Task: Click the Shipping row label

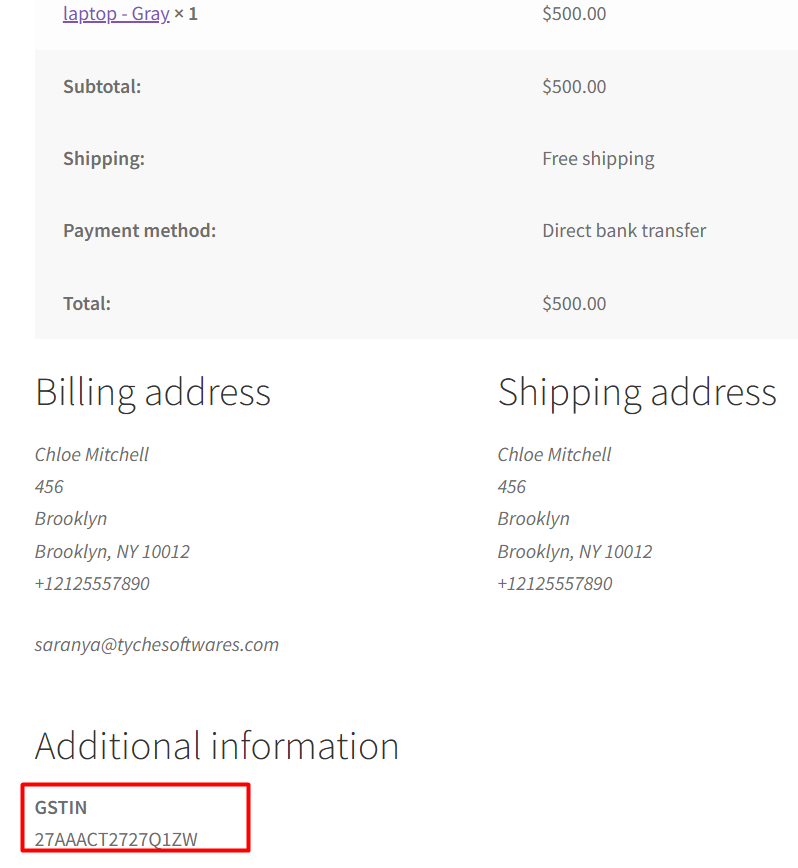Action: 104,158
